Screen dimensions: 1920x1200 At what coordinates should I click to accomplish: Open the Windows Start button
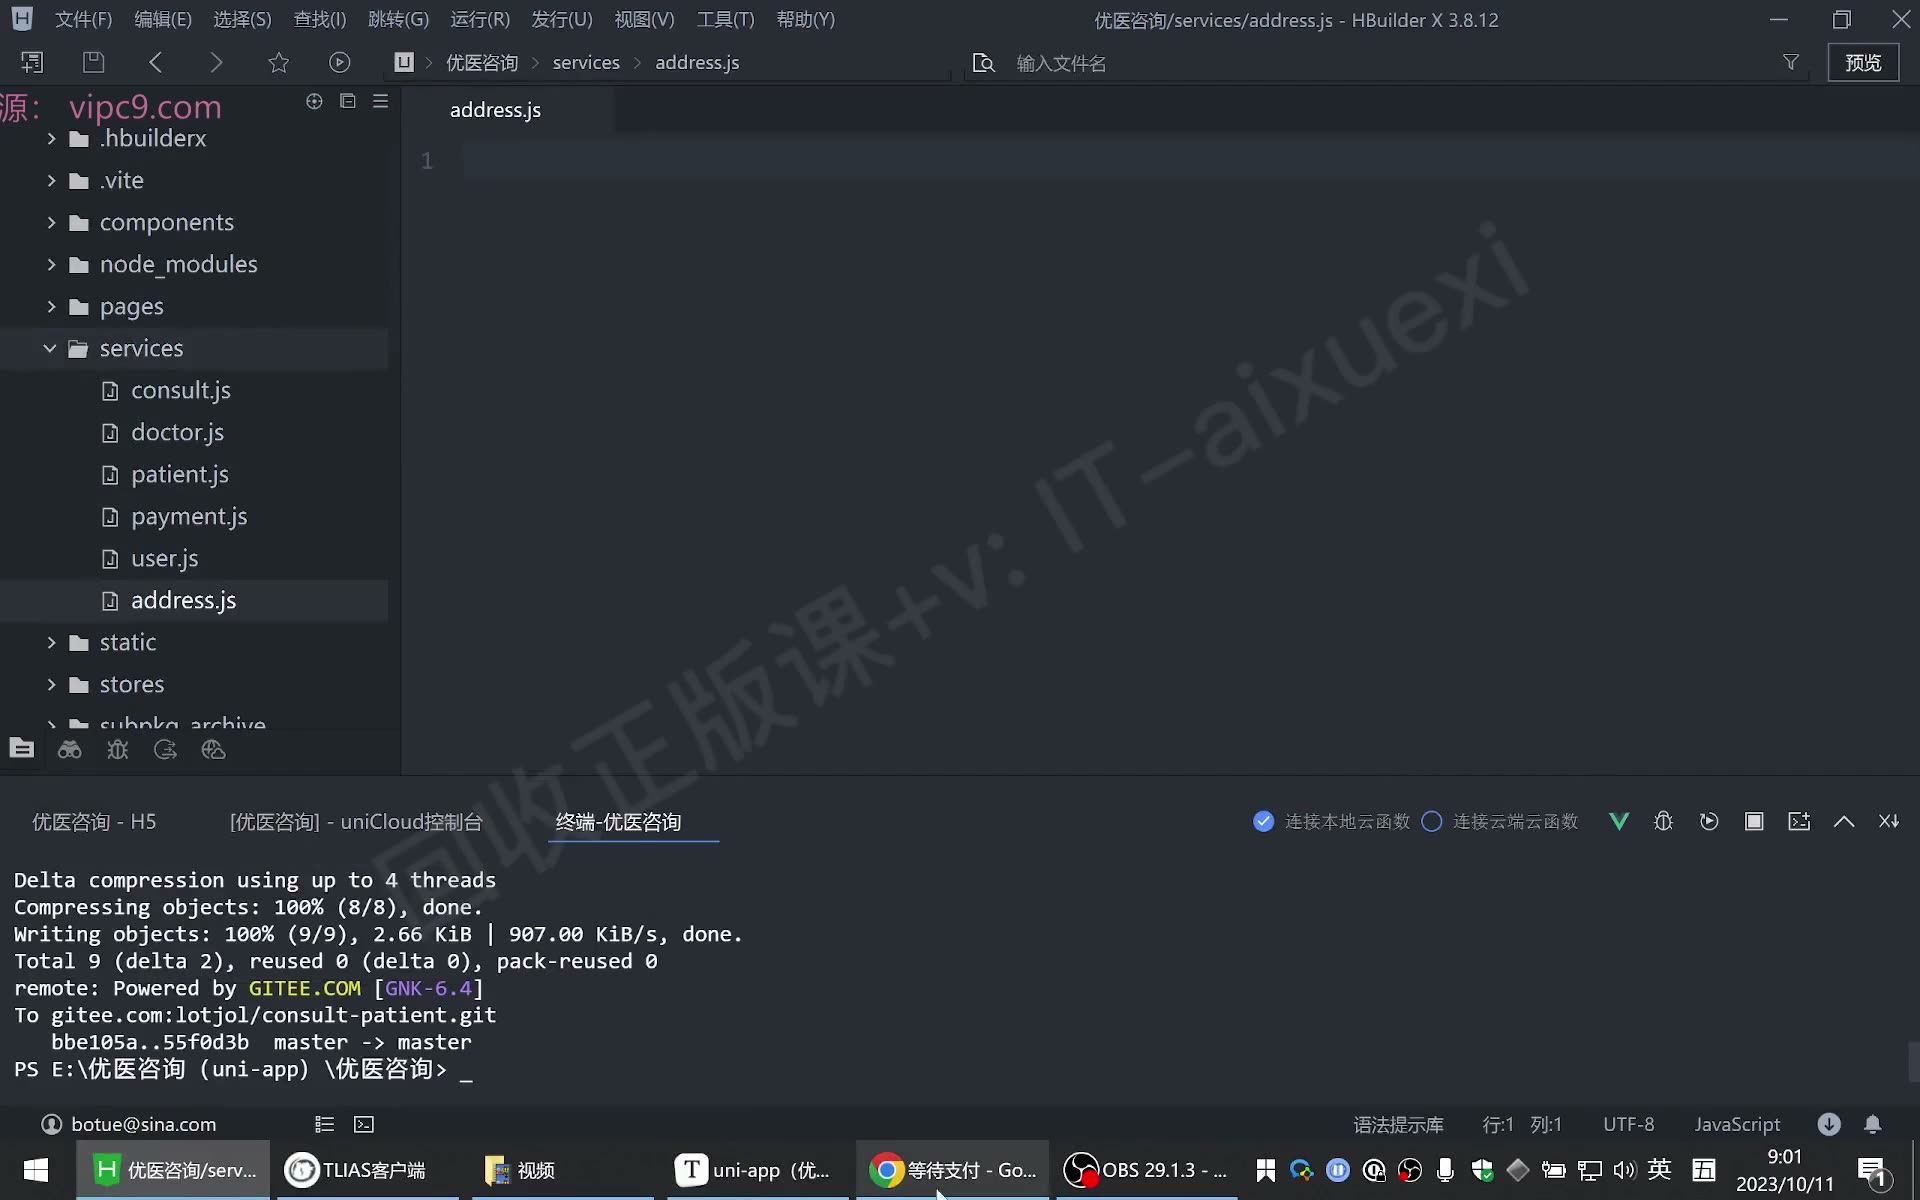(x=36, y=1170)
